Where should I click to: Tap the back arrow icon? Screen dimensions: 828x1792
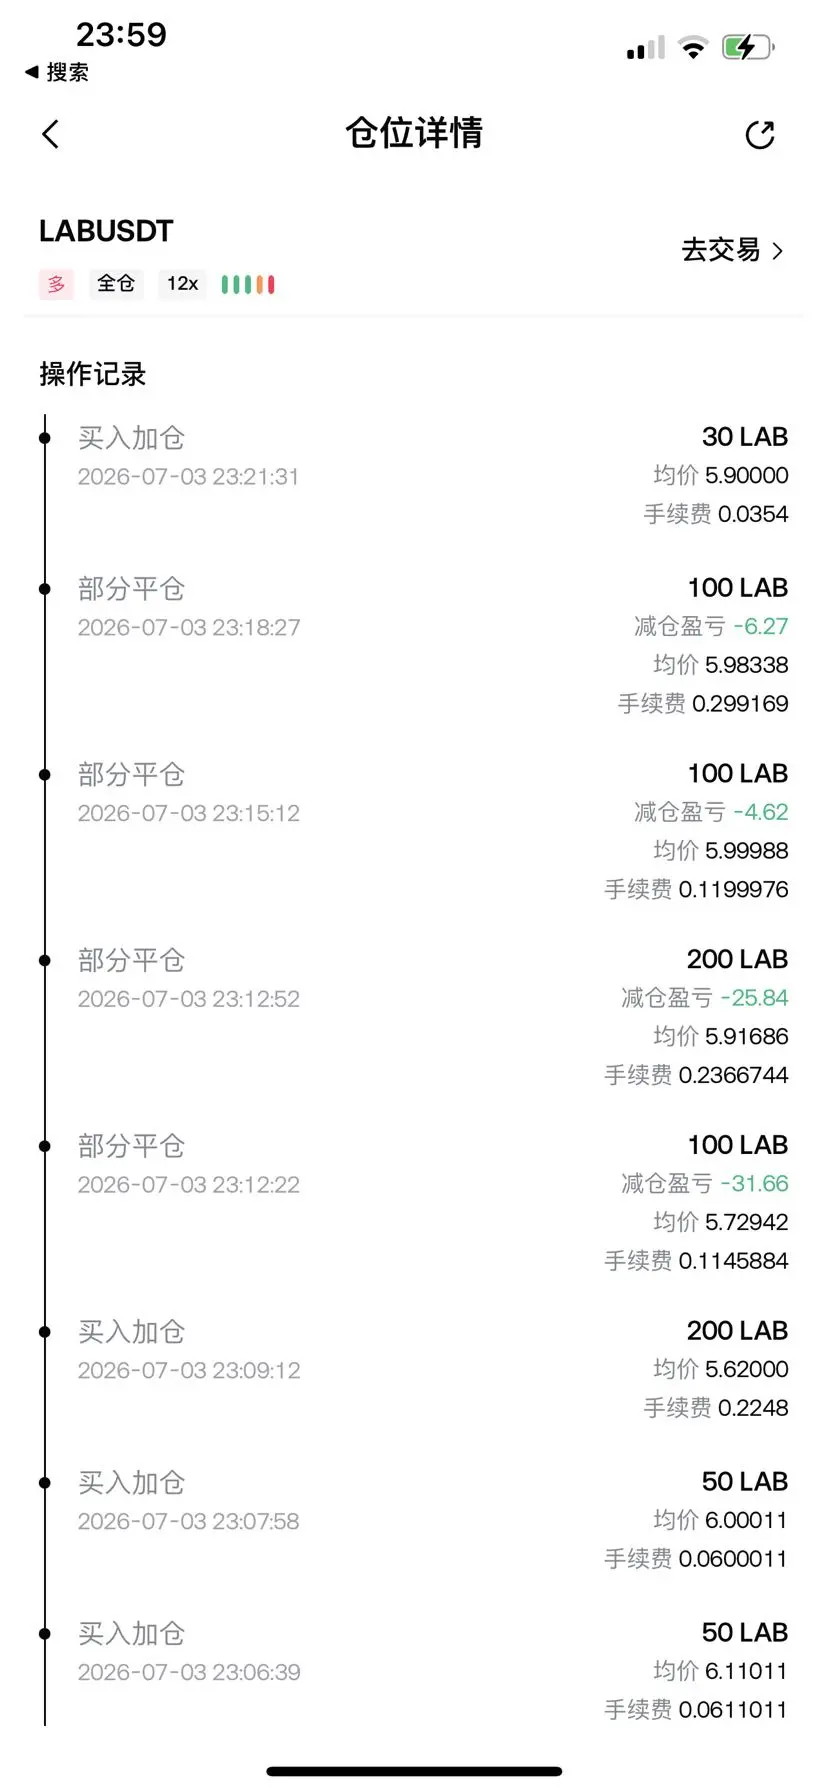51,134
